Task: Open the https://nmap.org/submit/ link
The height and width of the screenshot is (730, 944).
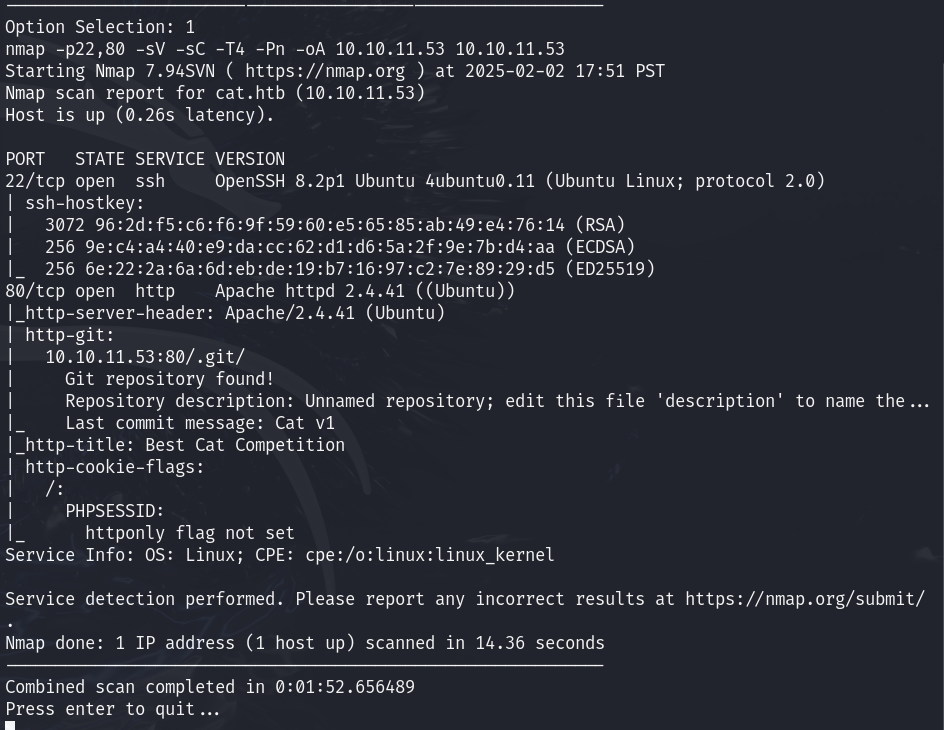Action: (x=805, y=599)
